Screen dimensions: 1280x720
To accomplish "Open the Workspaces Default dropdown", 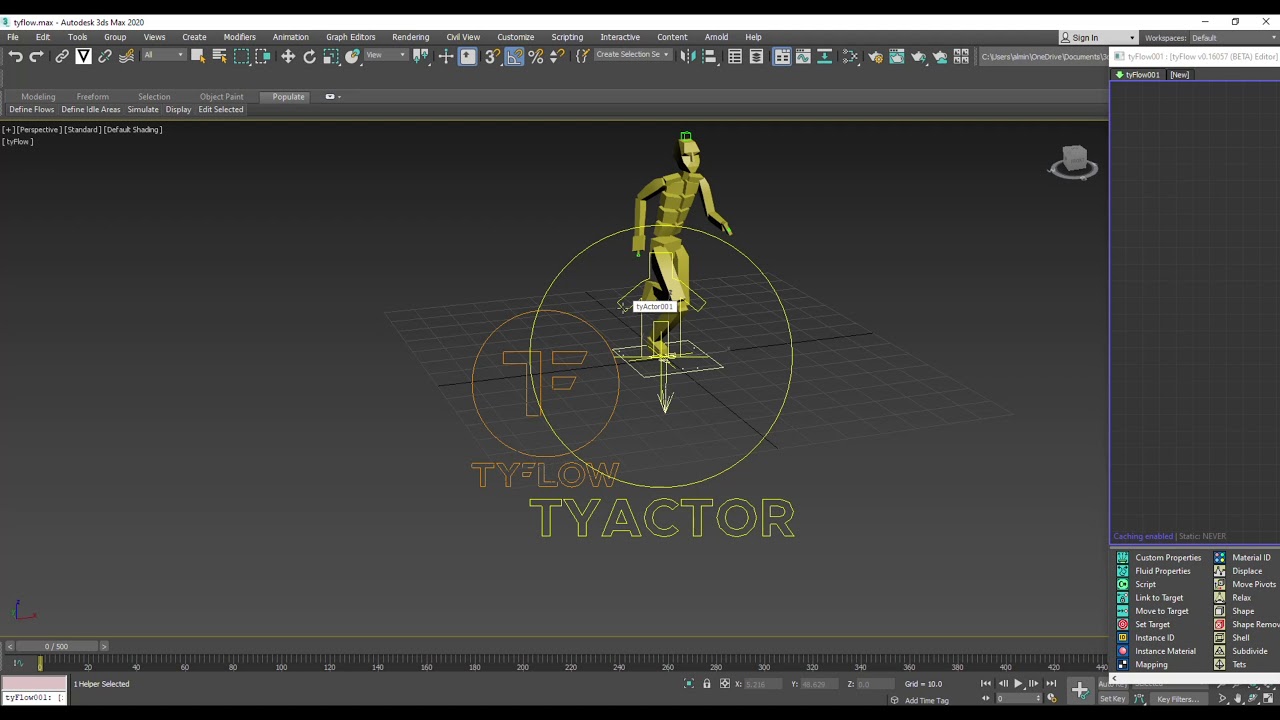I will tap(1235, 38).
